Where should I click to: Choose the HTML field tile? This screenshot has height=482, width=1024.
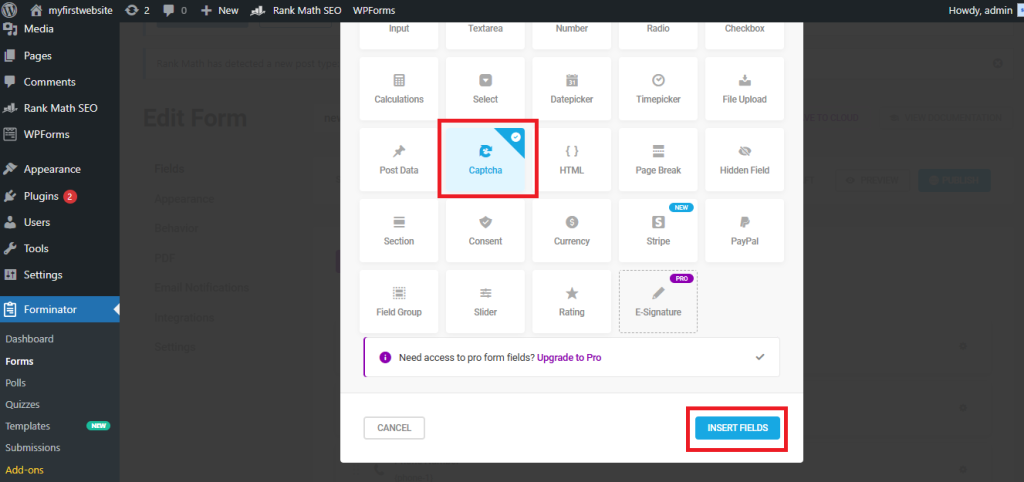(572, 160)
